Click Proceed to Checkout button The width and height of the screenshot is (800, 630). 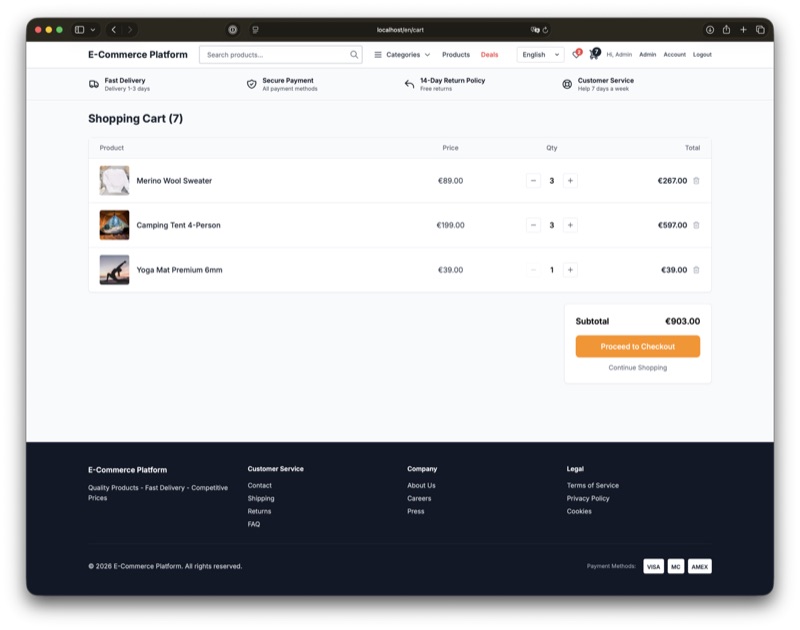638,346
